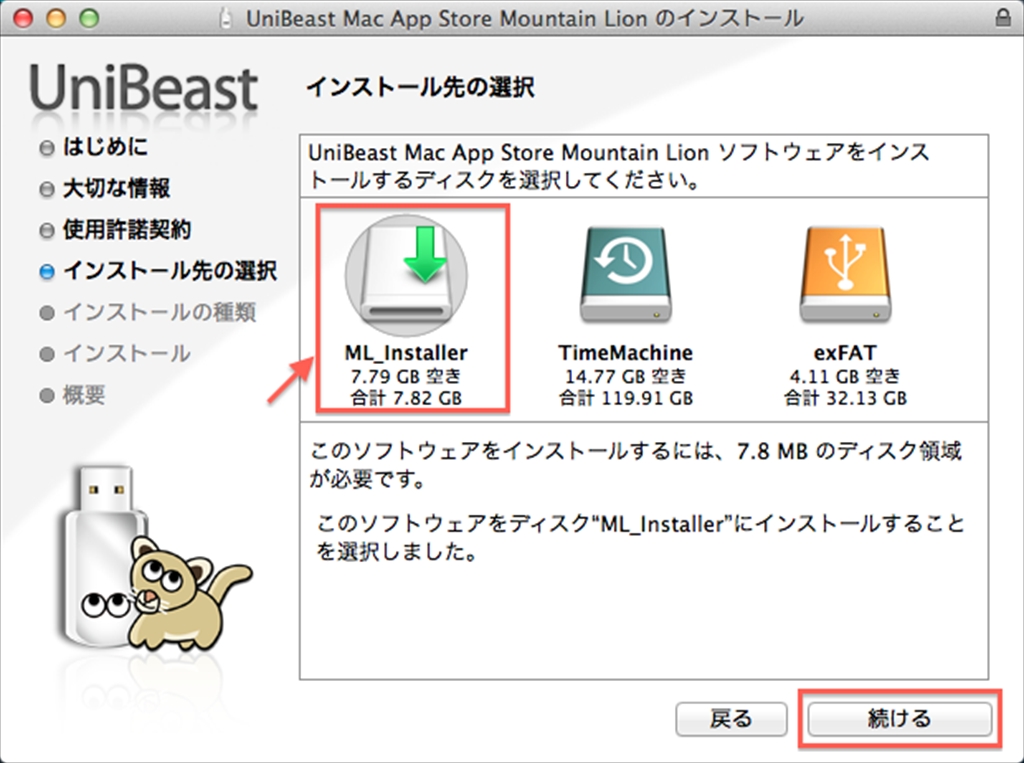This screenshot has width=1024, height=763.
Task: Click the TimeMachine disk name label
Action: pos(626,353)
